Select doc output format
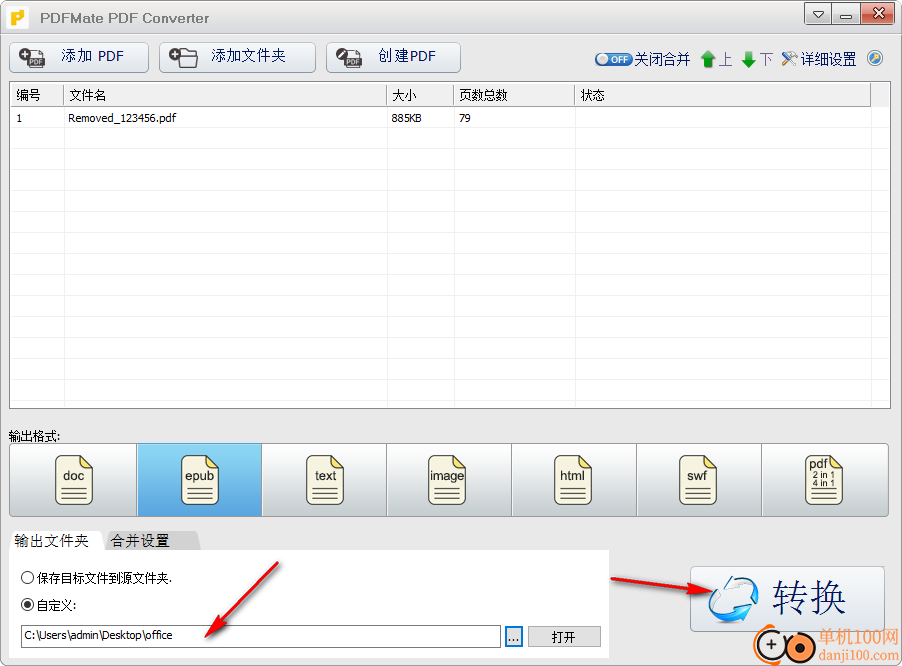Screen dimensions: 902x666 pyautogui.click(x=73, y=480)
